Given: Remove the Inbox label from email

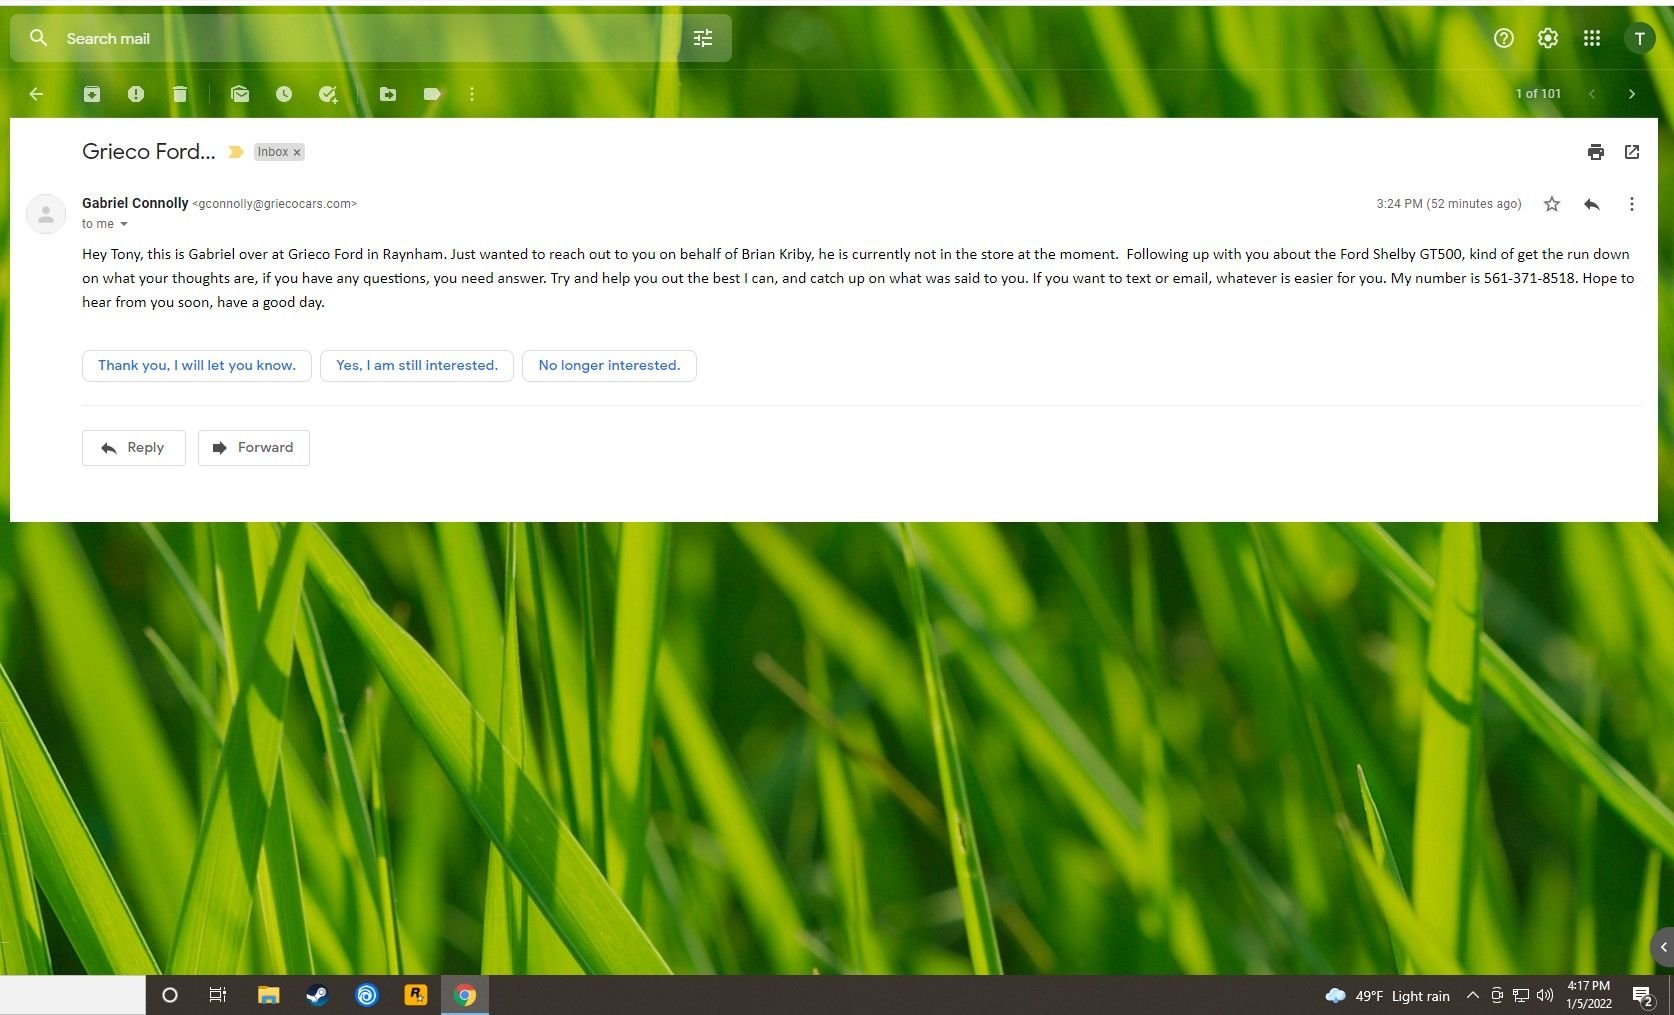Looking at the screenshot, I should pyautogui.click(x=297, y=152).
